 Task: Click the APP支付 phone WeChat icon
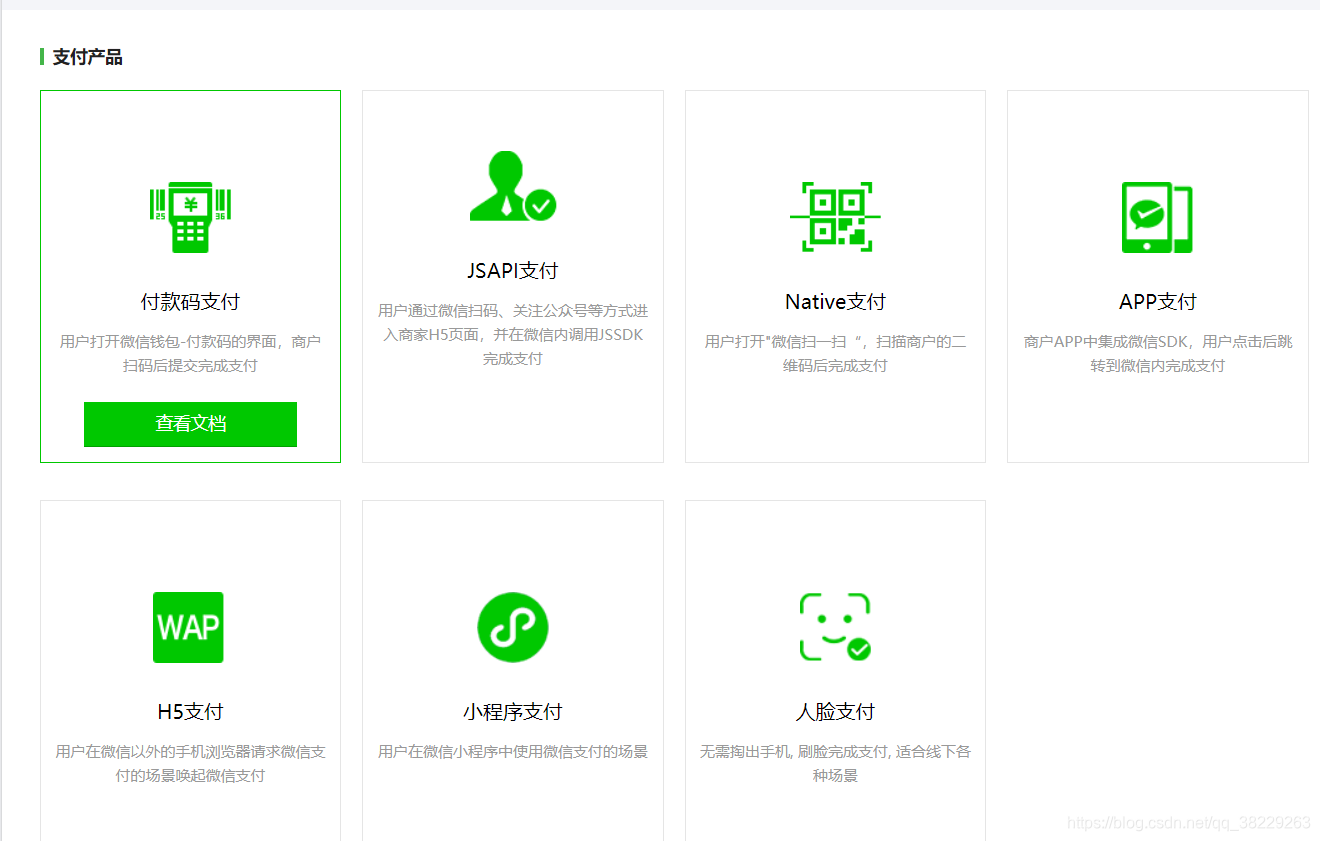pos(1157,217)
